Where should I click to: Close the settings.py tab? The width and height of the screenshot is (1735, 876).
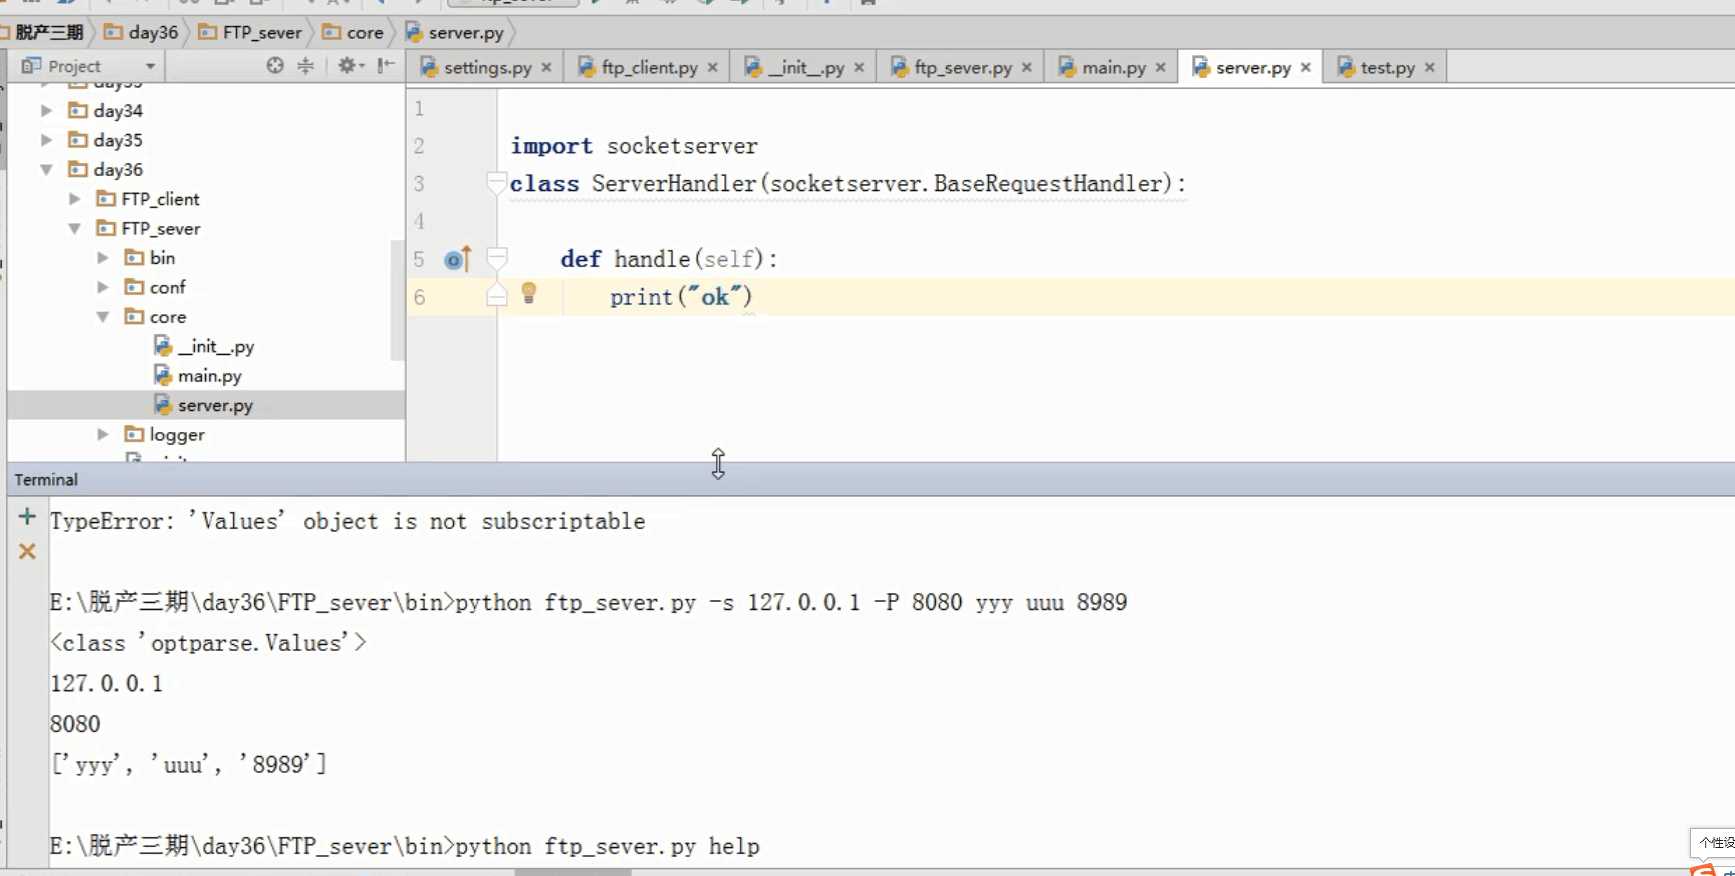pos(546,68)
